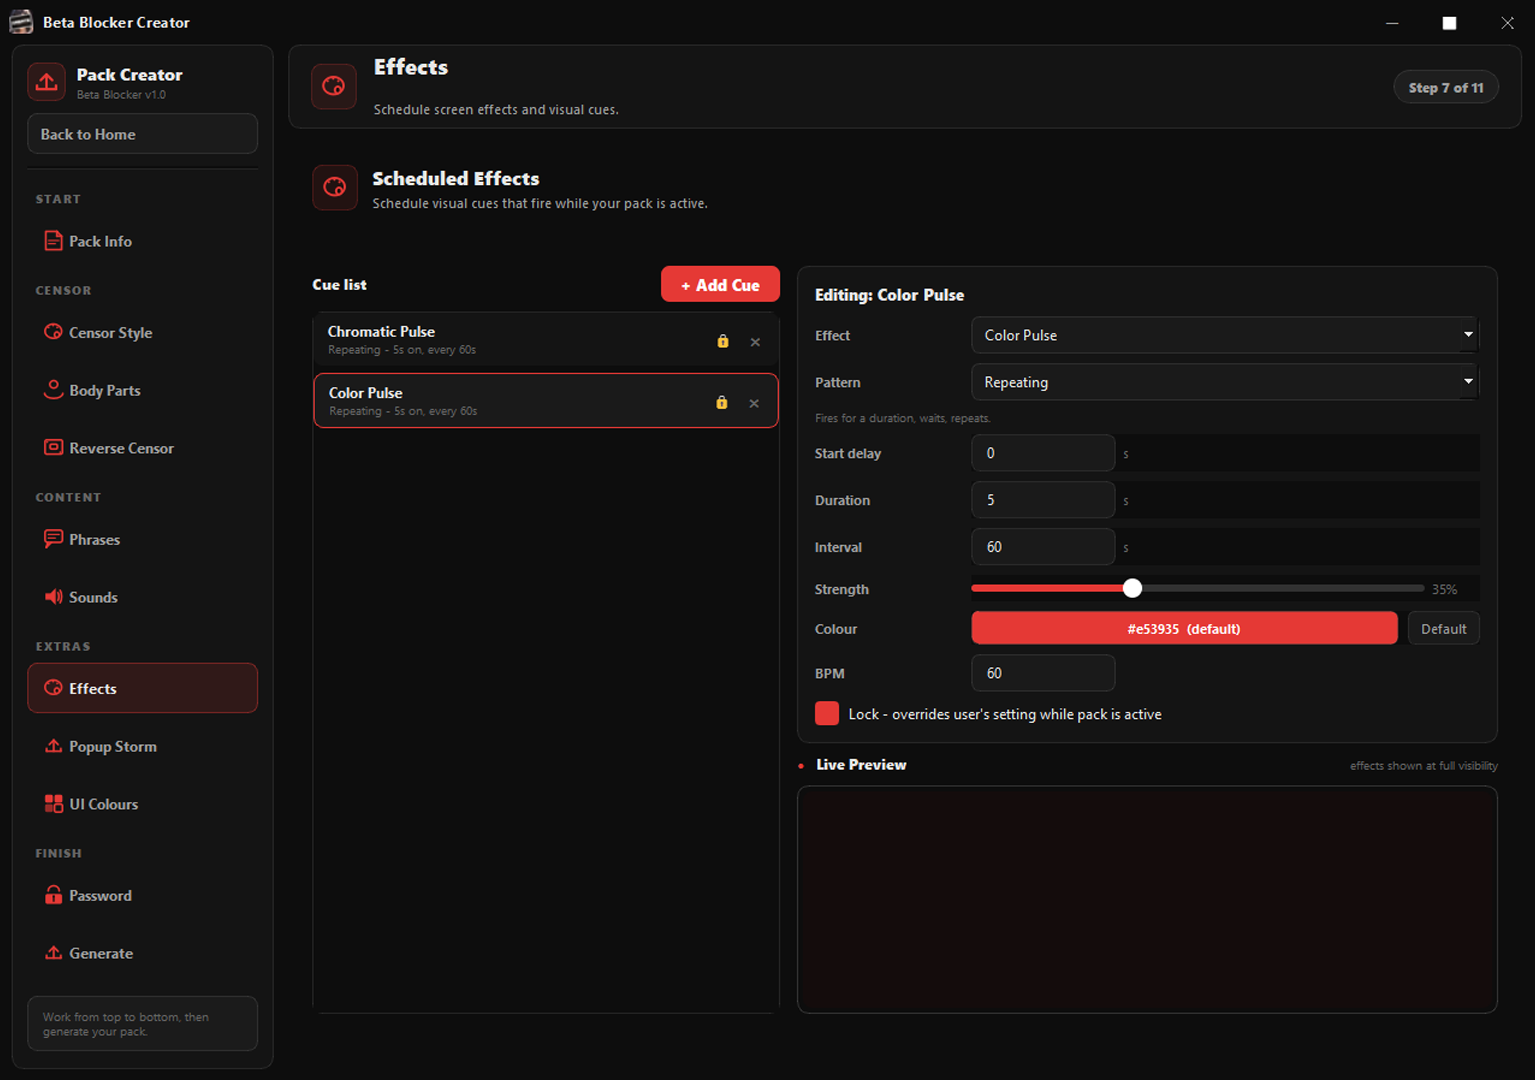Image resolution: width=1535 pixels, height=1080 pixels.
Task: Open Pack Info step
Action: pyautogui.click(x=142, y=241)
